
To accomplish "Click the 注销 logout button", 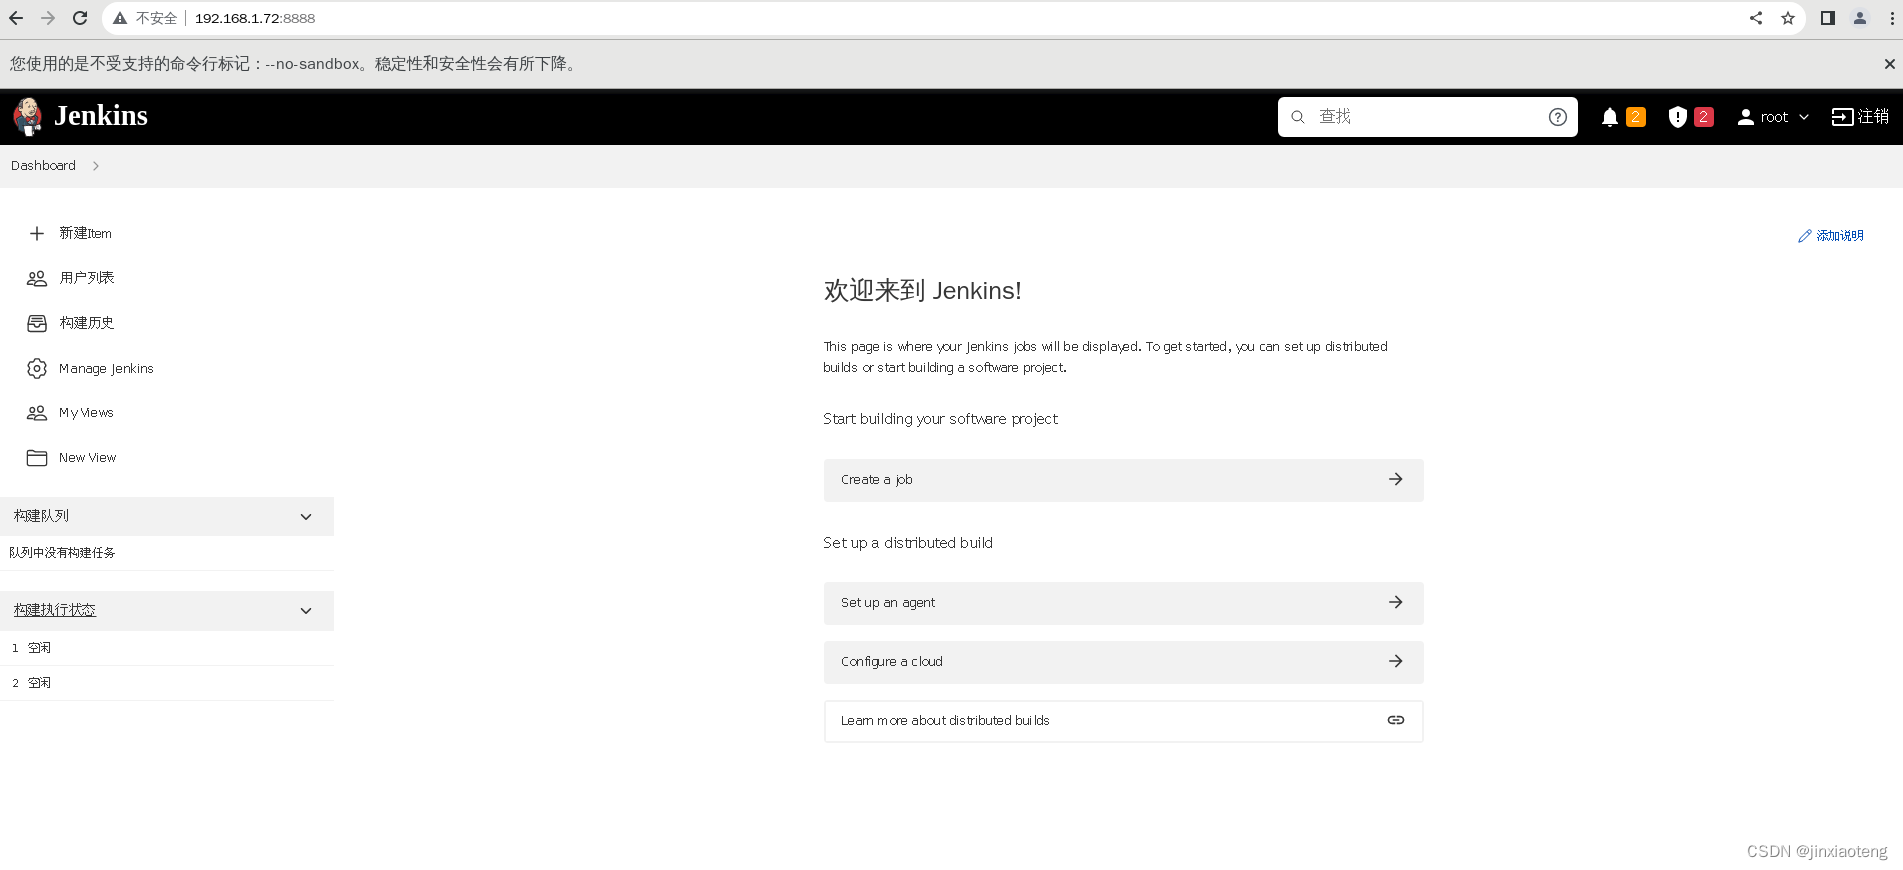I will tap(1860, 117).
